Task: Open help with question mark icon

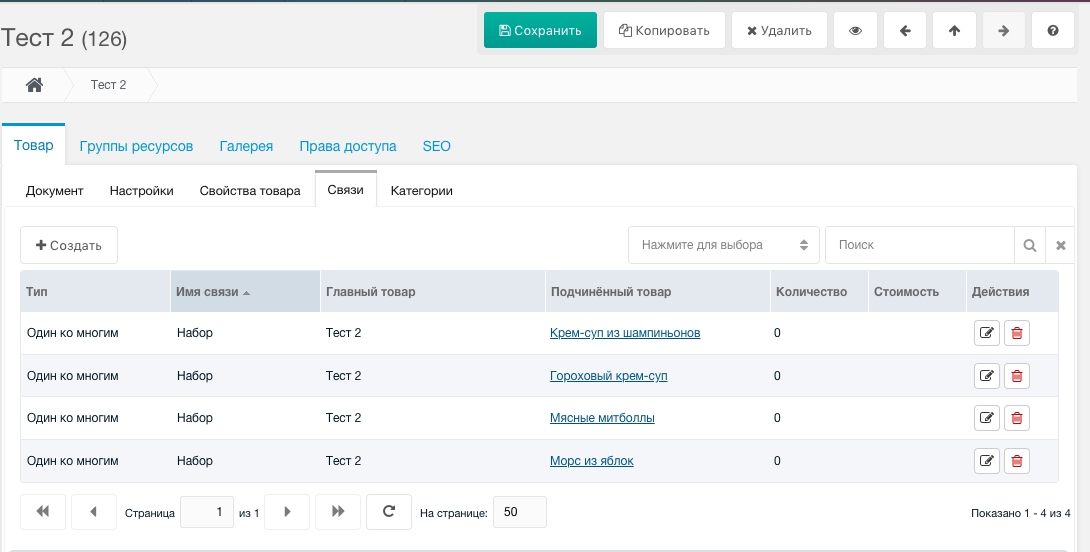Action: coord(1053,30)
